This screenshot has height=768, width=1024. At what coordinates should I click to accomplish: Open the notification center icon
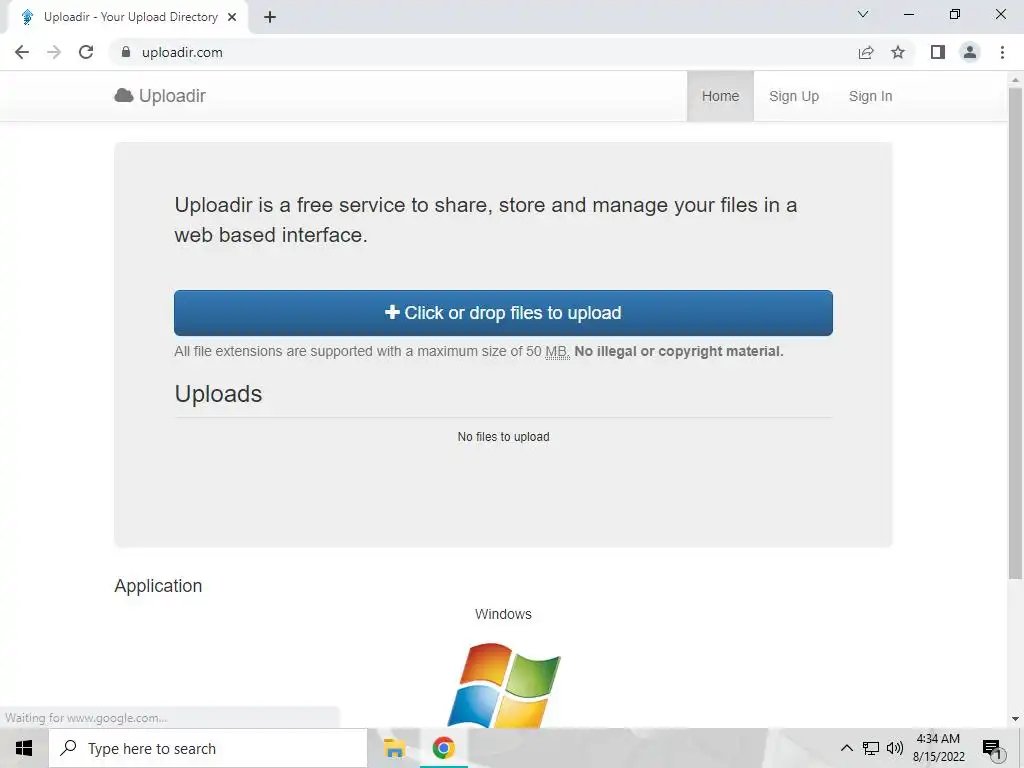[x=992, y=749]
